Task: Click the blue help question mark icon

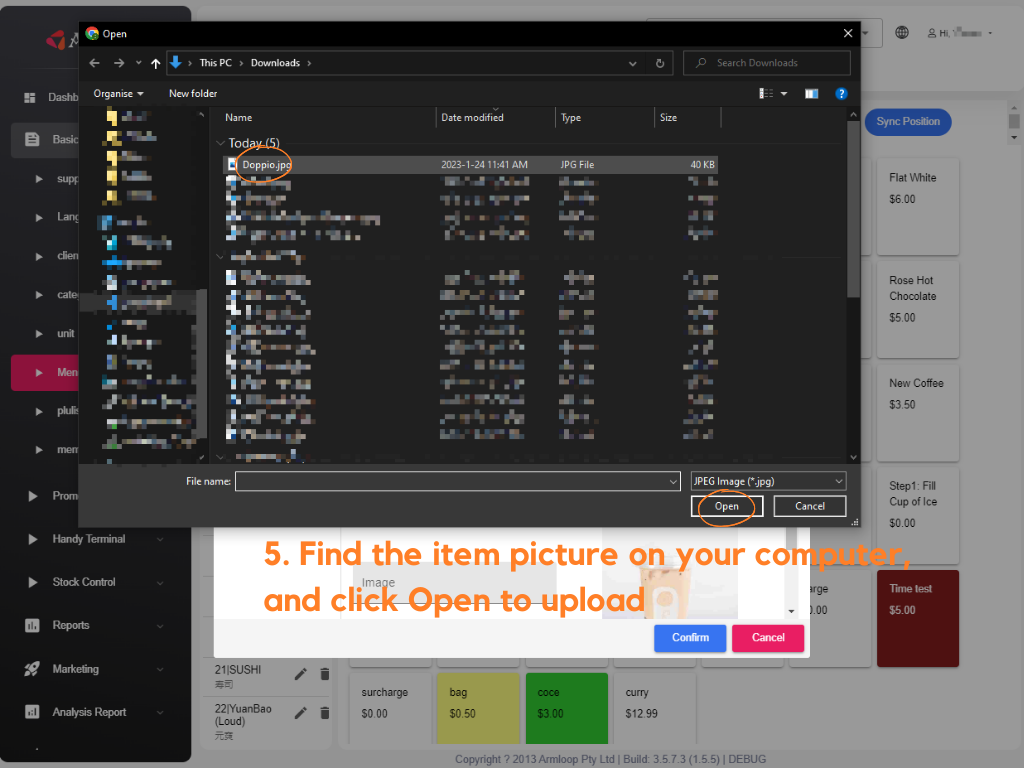Action: click(841, 93)
